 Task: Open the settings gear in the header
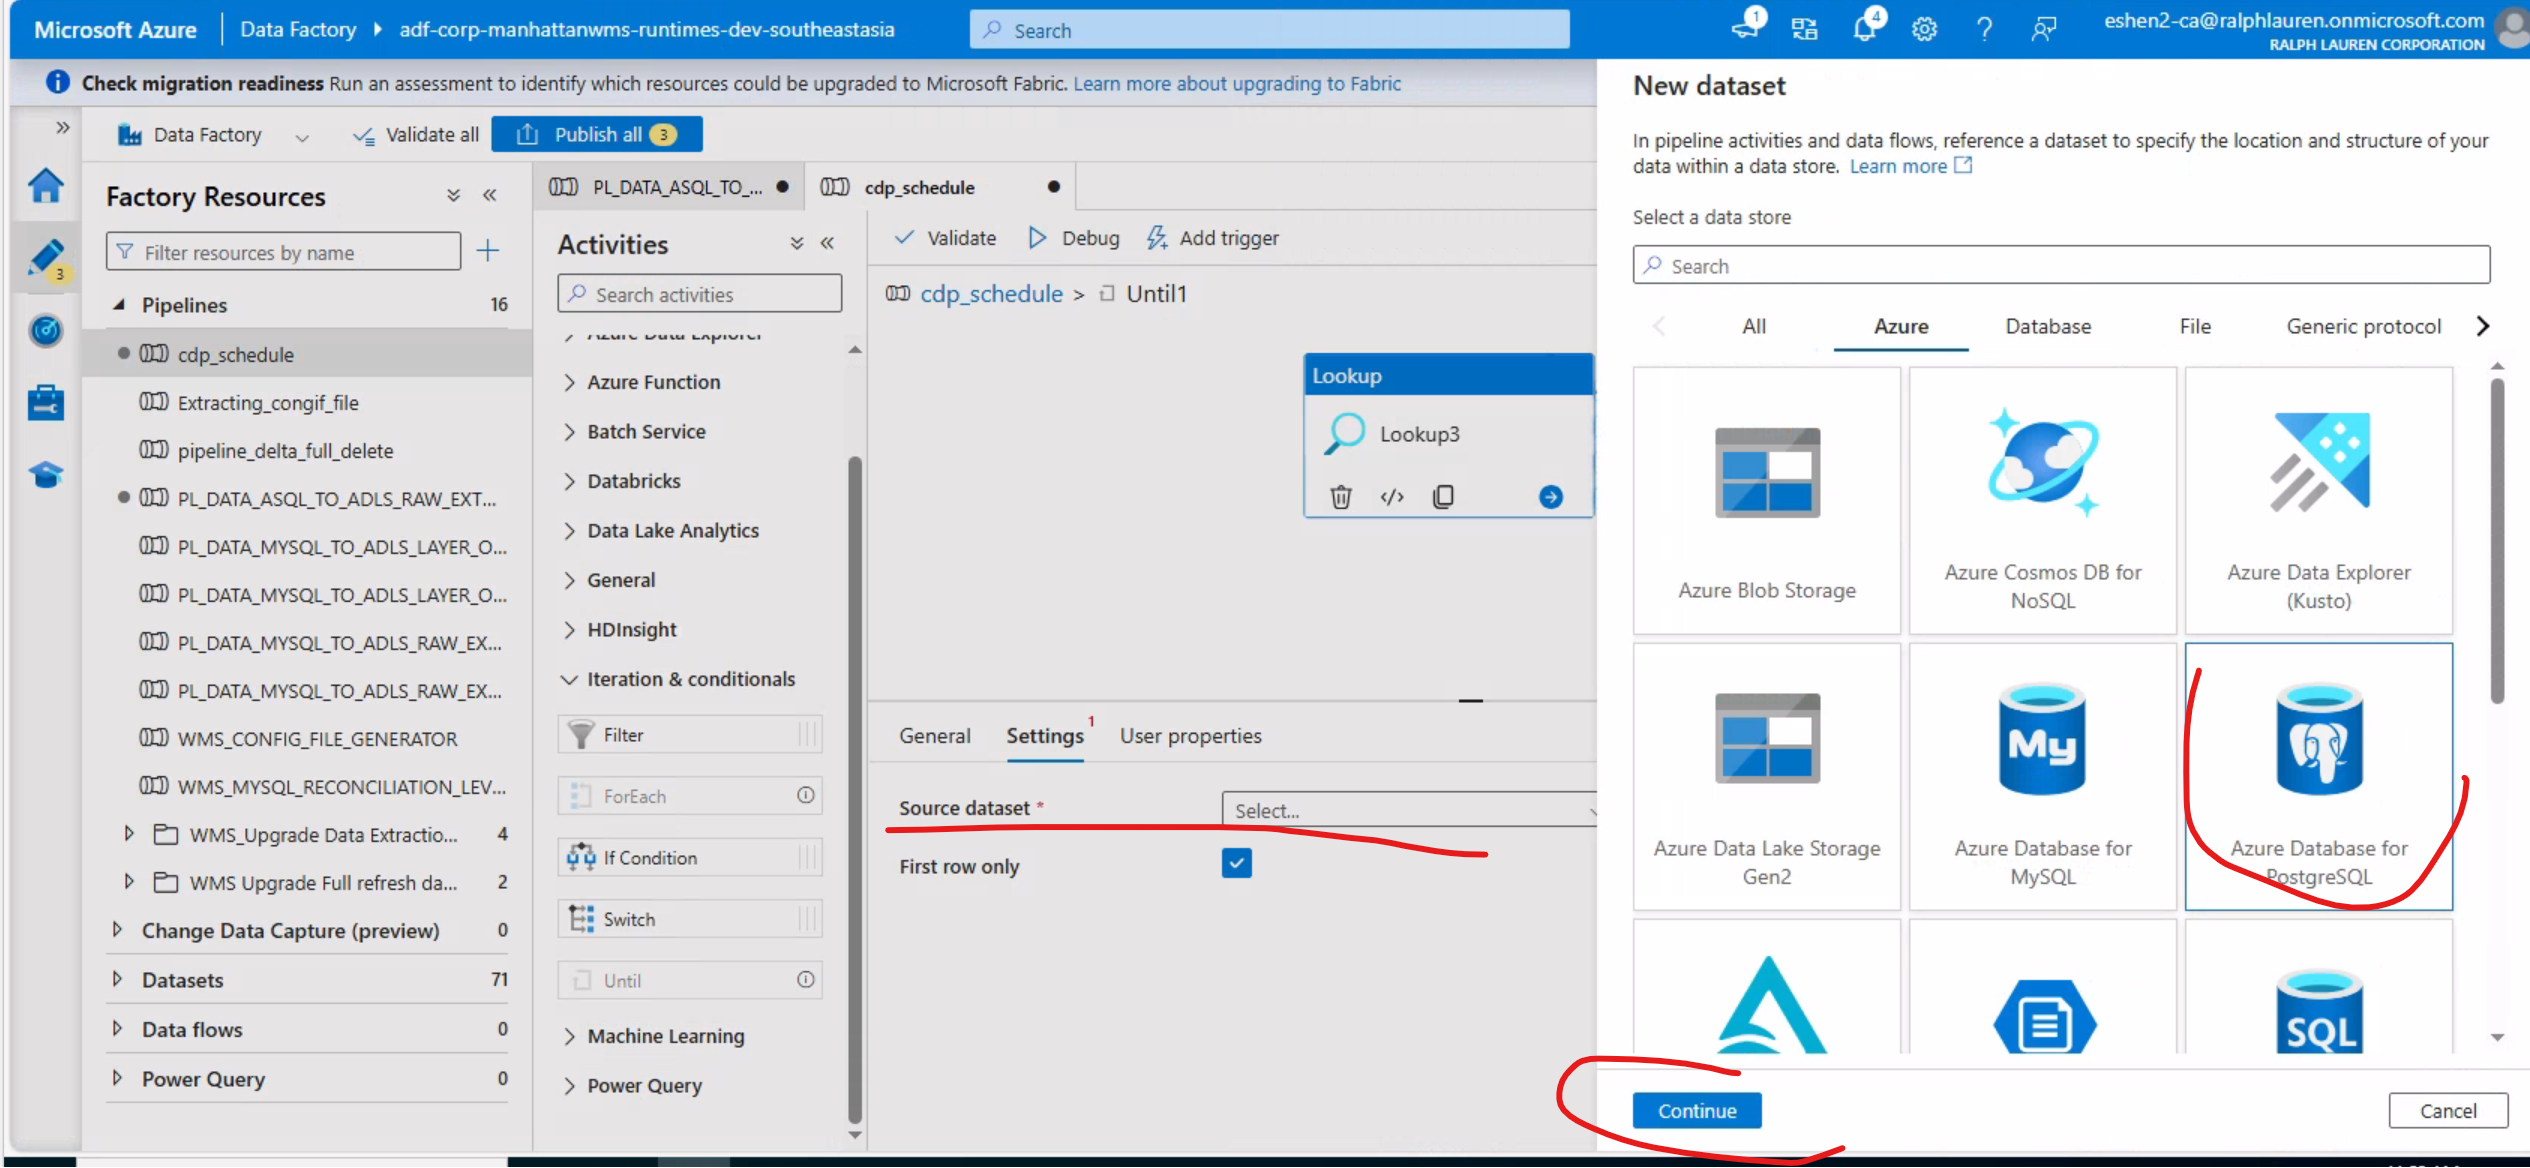click(1924, 29)
